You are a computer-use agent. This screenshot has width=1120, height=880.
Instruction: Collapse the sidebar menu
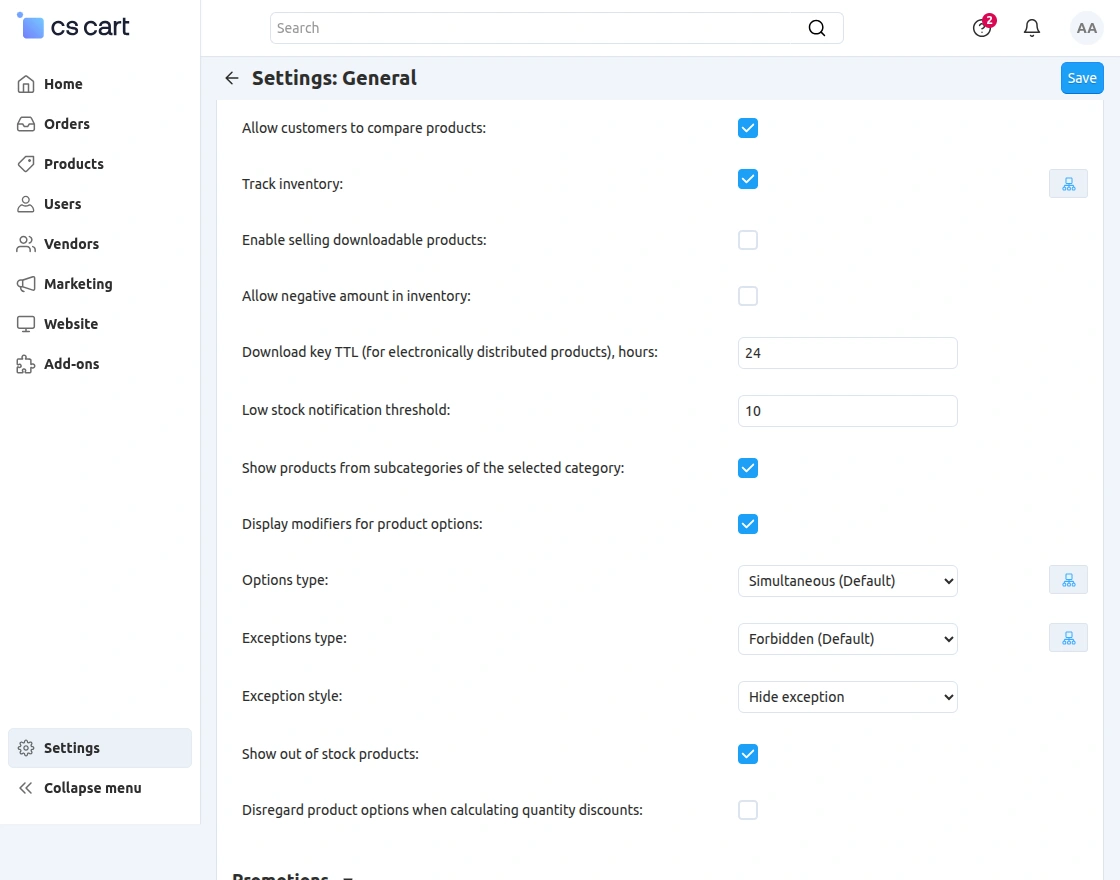[x=92, y=788]
